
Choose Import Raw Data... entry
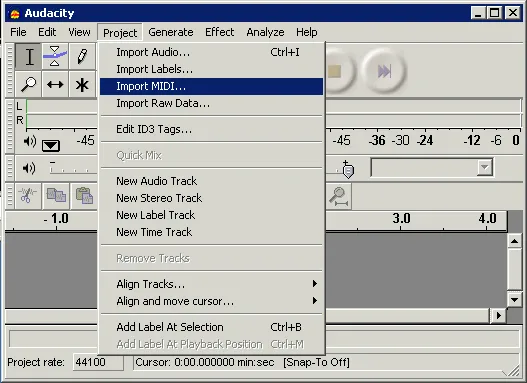pos(212,103)
